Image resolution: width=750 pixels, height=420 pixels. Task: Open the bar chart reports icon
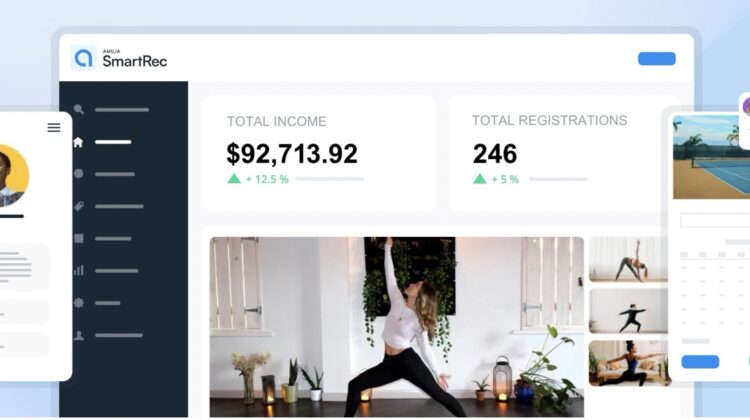pyautogui.click(x=79, y=270)
